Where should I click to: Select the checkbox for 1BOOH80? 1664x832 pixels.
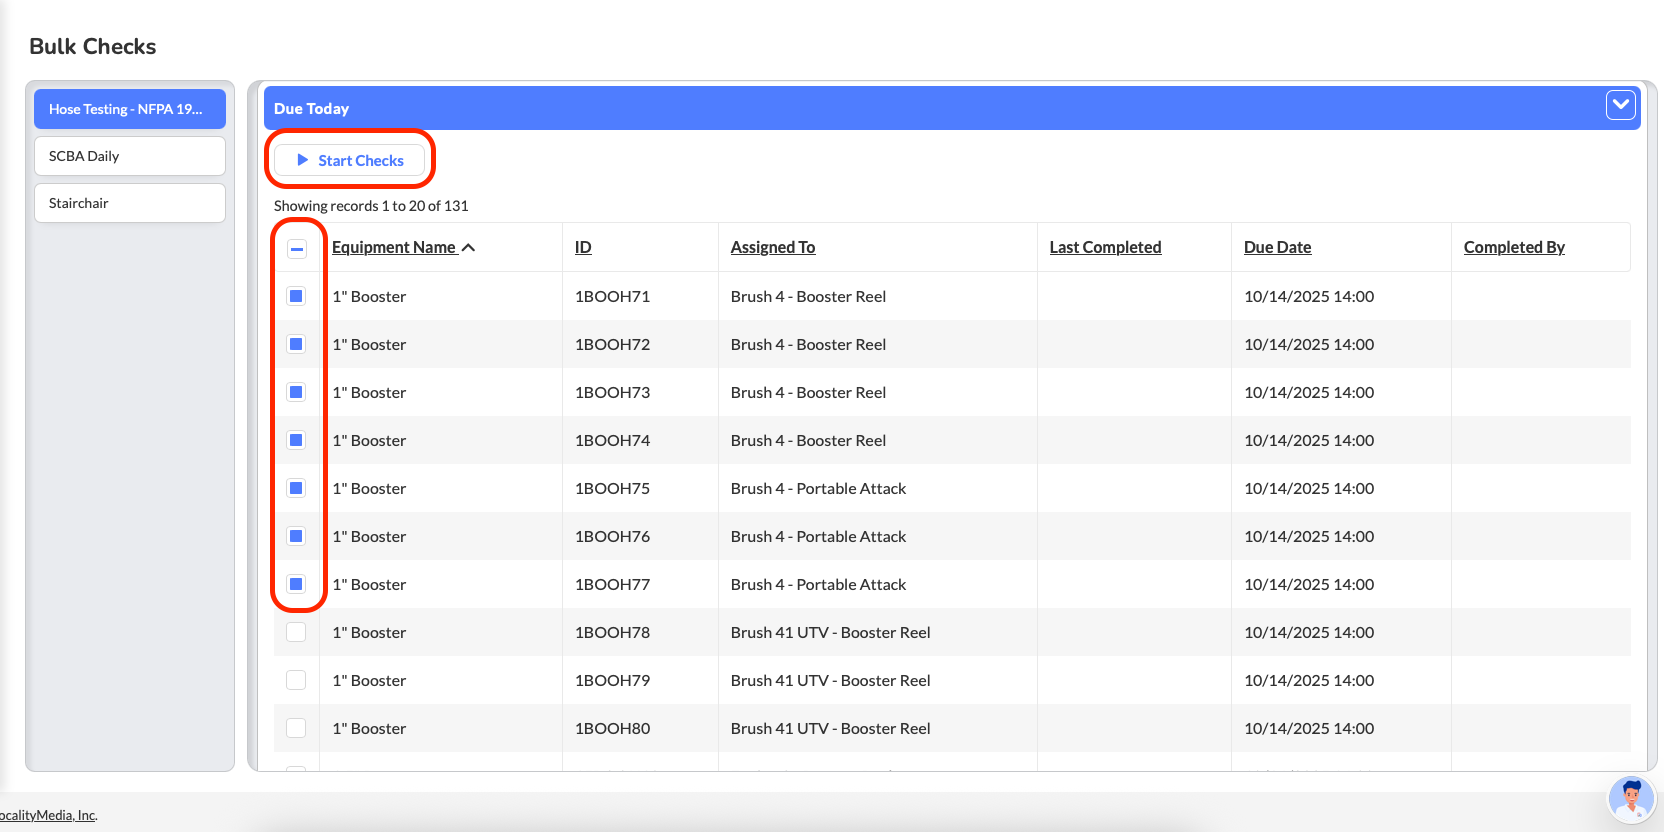296,728
